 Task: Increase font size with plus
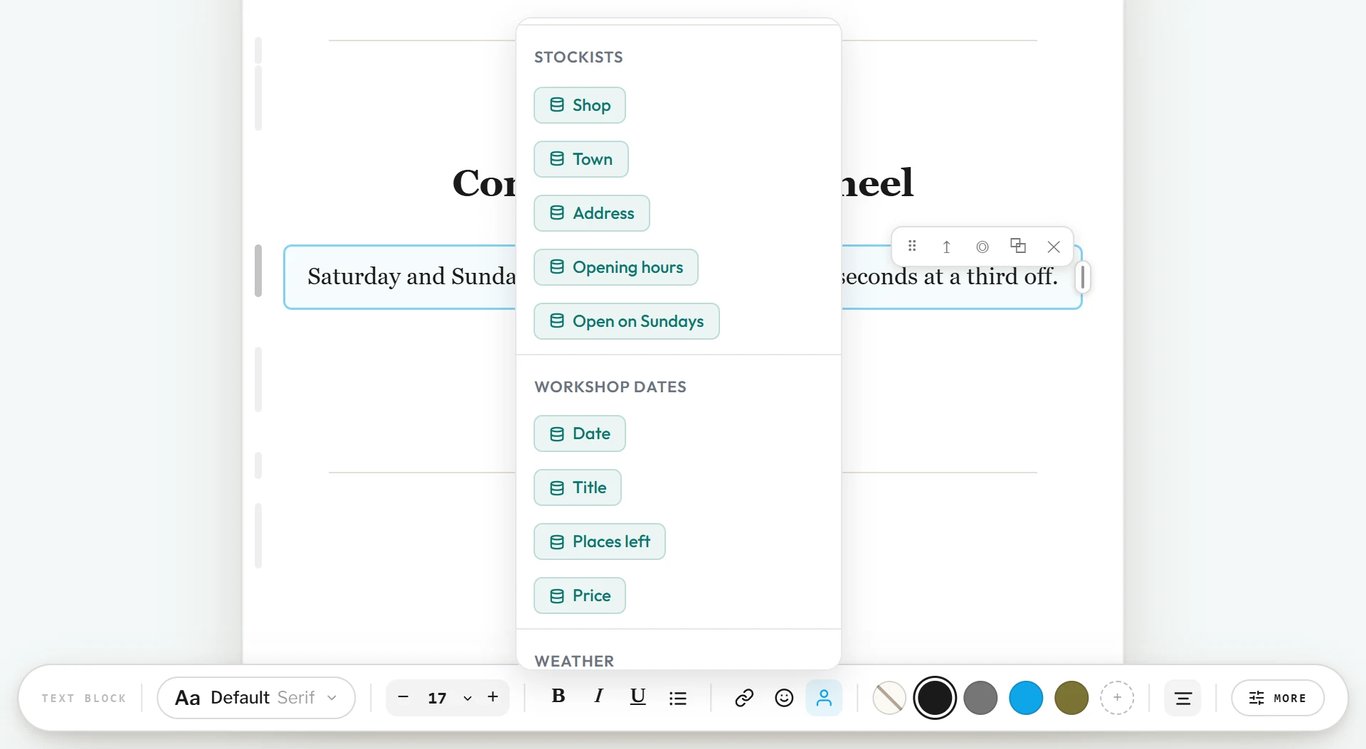click(493, 697)
